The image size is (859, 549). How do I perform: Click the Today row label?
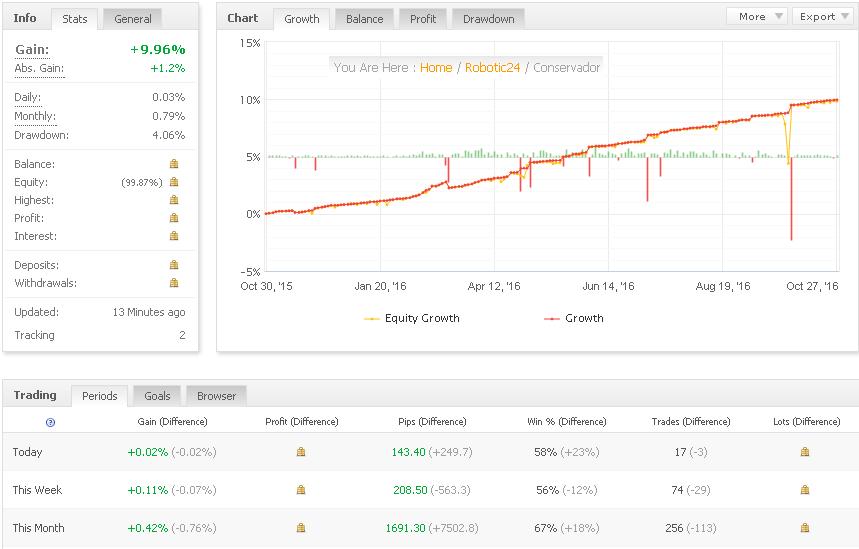tap(27, 452)
